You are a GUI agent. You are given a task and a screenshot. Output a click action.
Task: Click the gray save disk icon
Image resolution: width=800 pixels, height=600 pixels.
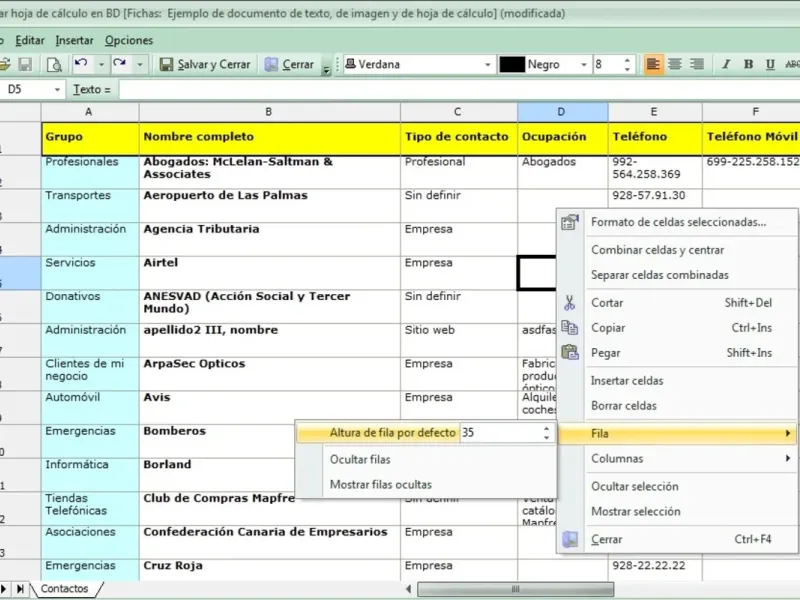coord(25,64)
